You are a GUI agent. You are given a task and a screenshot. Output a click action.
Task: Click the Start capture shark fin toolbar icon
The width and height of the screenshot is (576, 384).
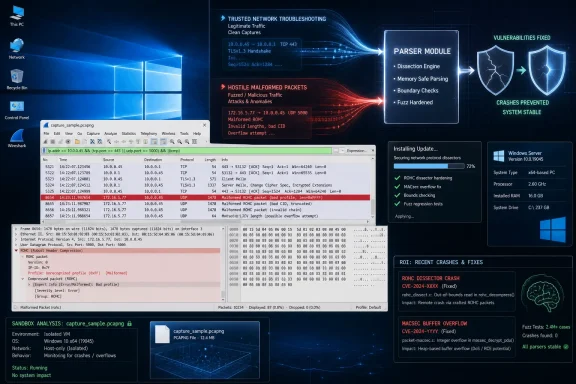pyautogui.click(x=45, y=141)
